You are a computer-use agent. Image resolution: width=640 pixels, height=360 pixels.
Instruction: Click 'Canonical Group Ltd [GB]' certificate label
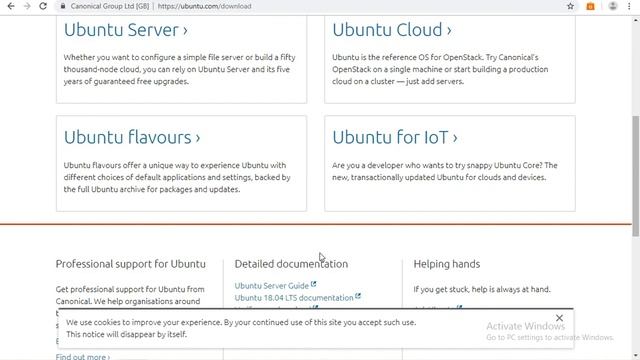tap(109, 6)
